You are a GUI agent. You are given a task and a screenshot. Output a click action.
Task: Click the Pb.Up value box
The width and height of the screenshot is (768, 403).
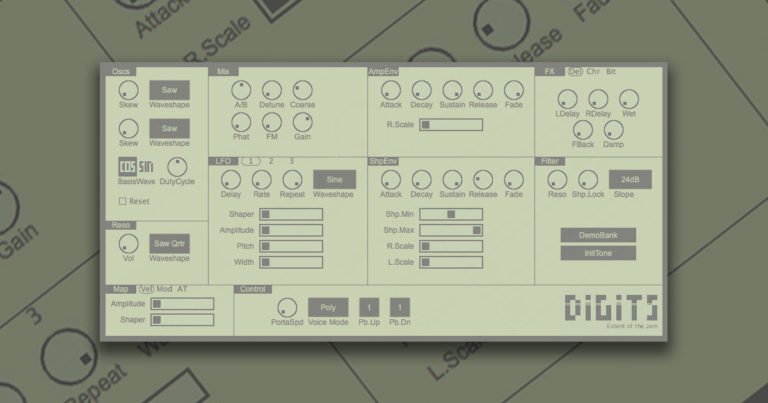coord(369,308)
